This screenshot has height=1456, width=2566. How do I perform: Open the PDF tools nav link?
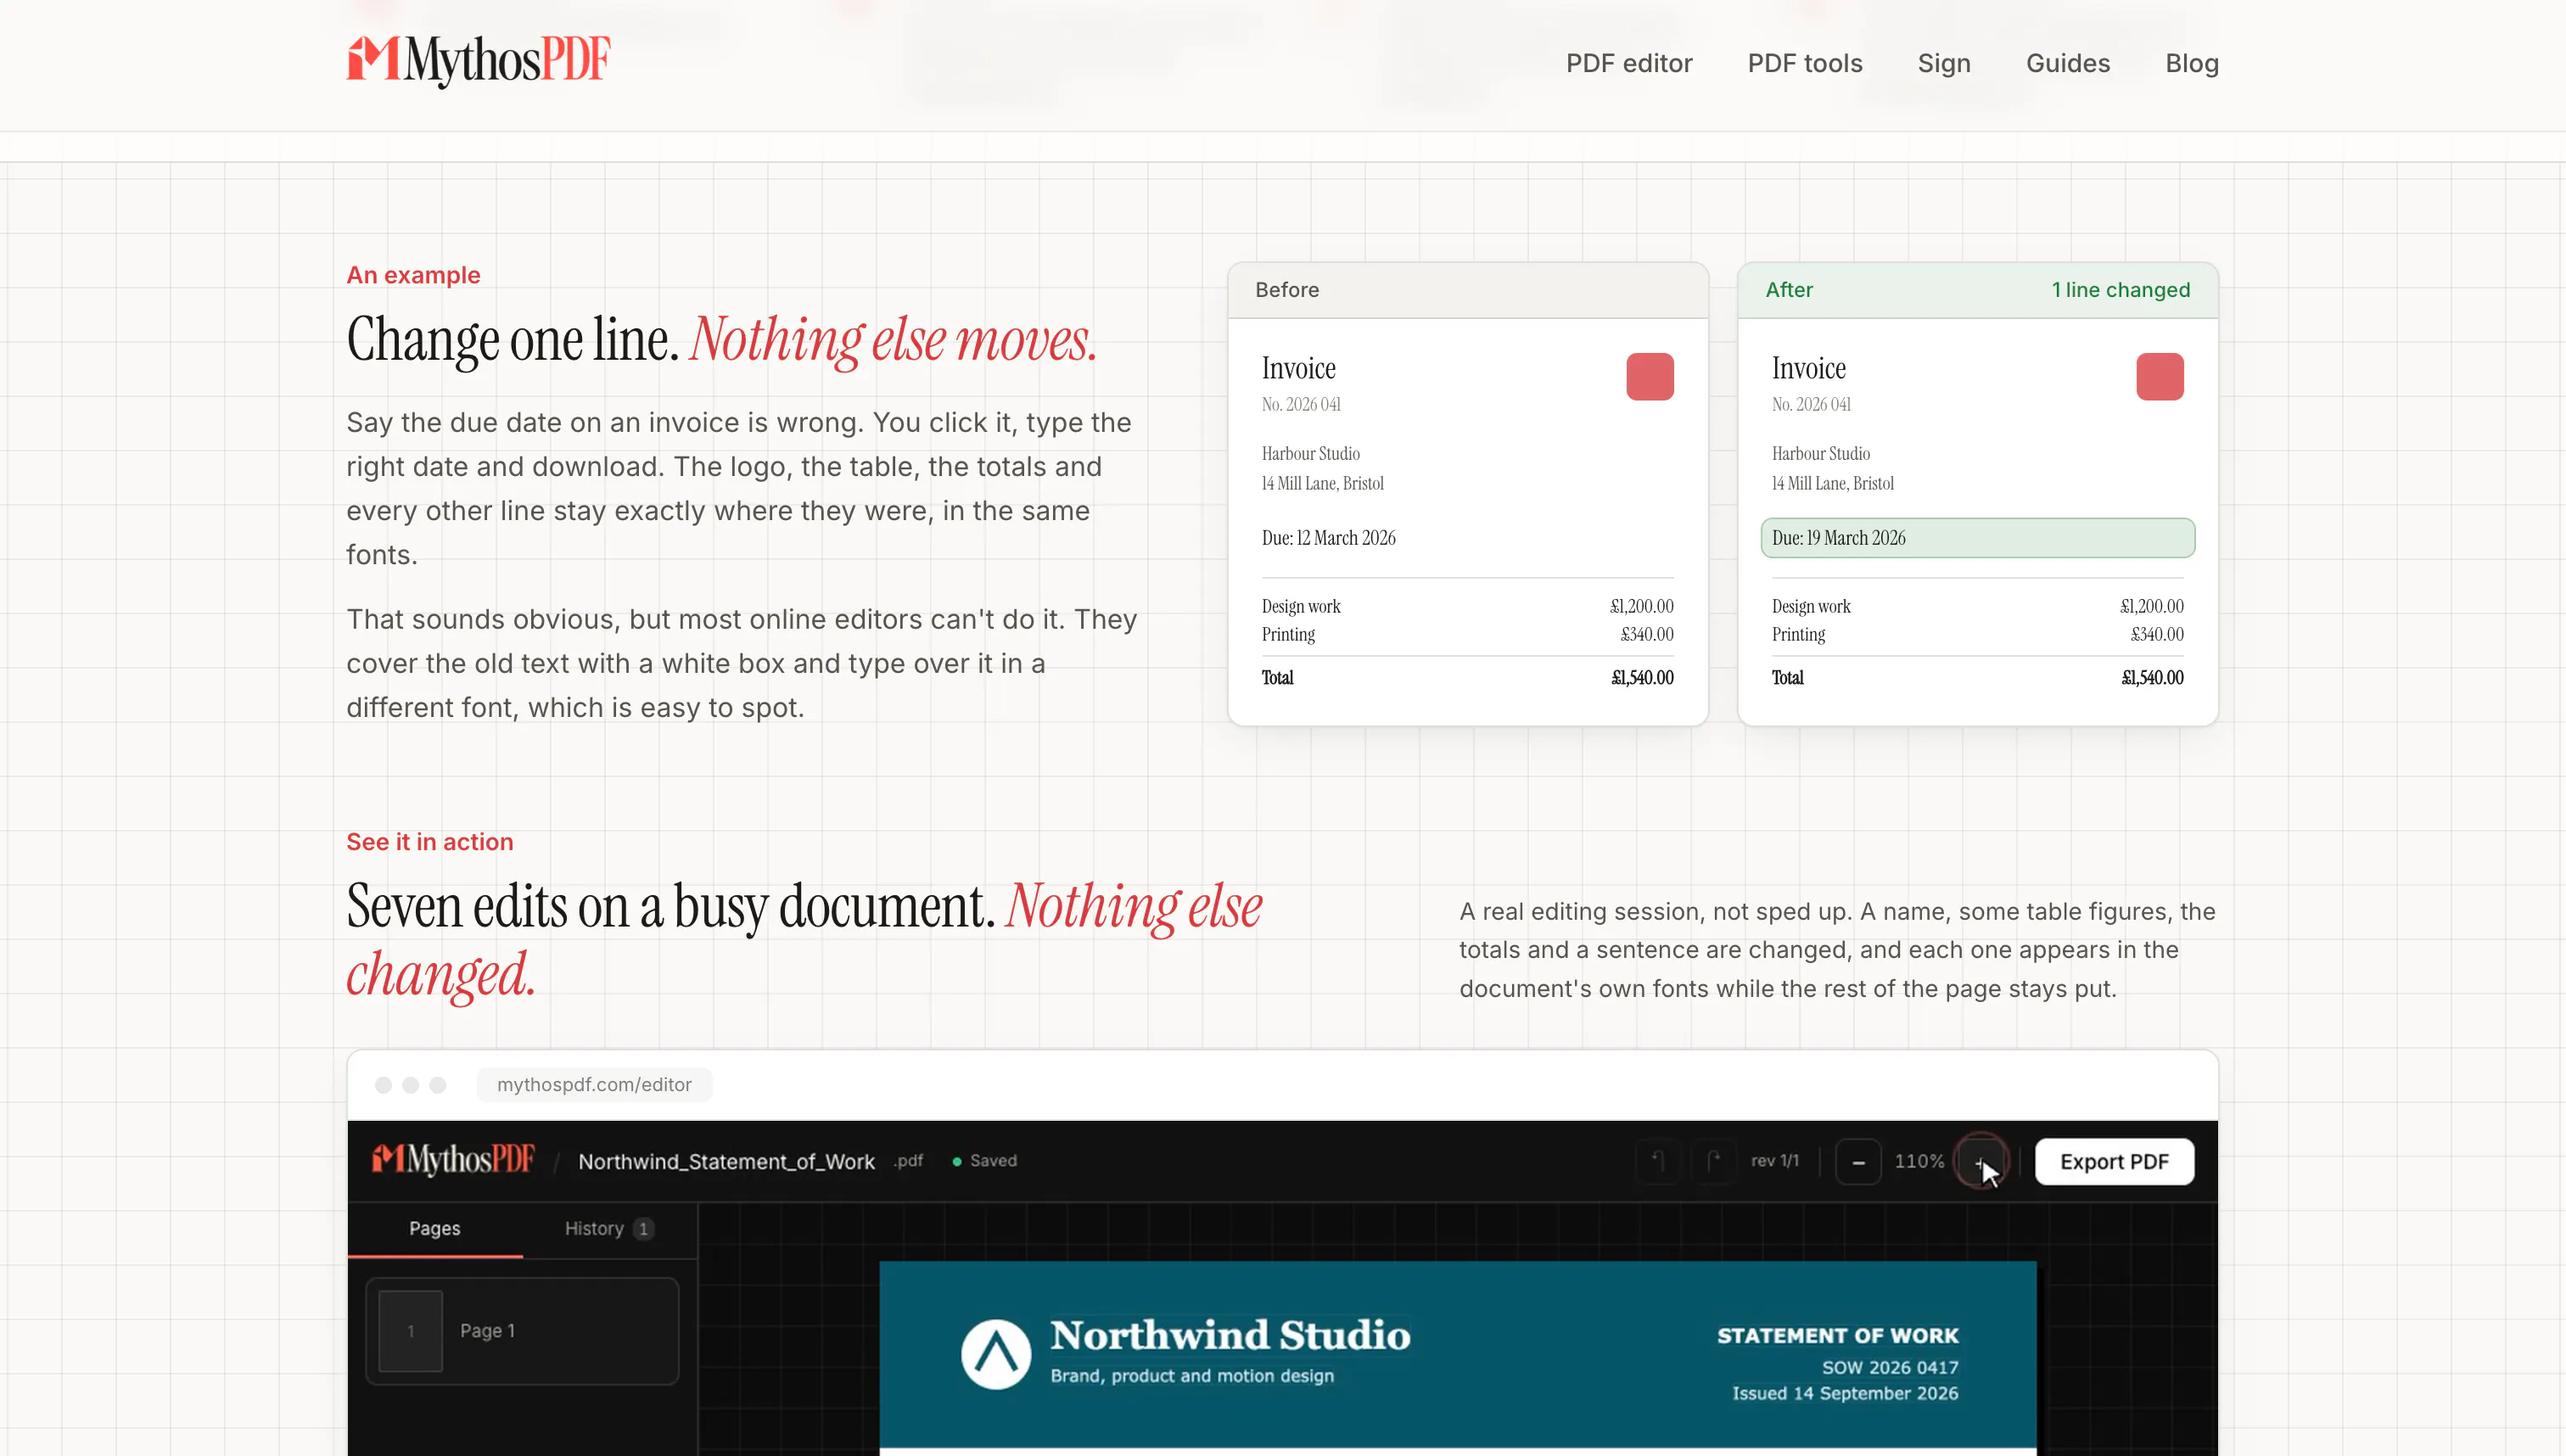coord(1805,63)
